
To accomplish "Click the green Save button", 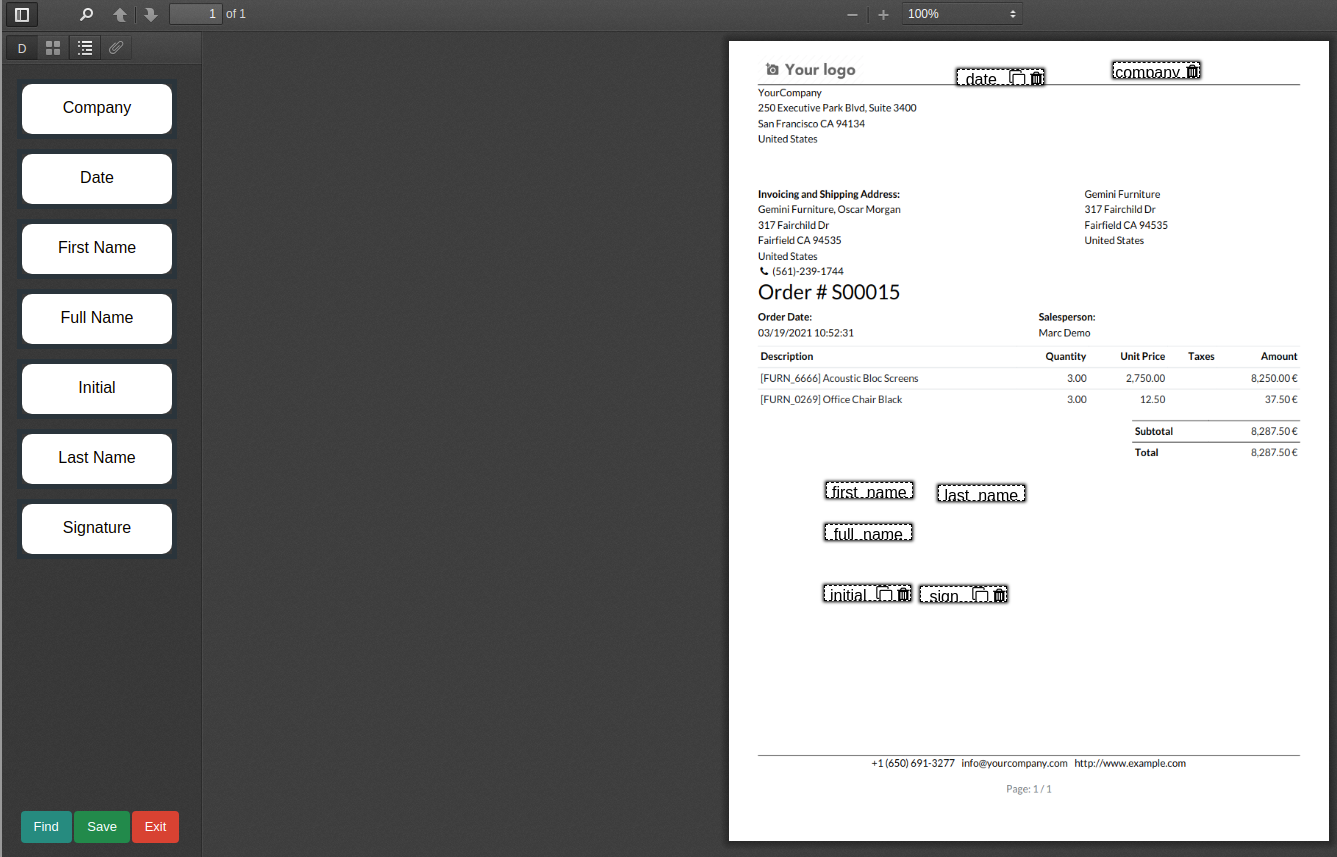I will 102,827.
